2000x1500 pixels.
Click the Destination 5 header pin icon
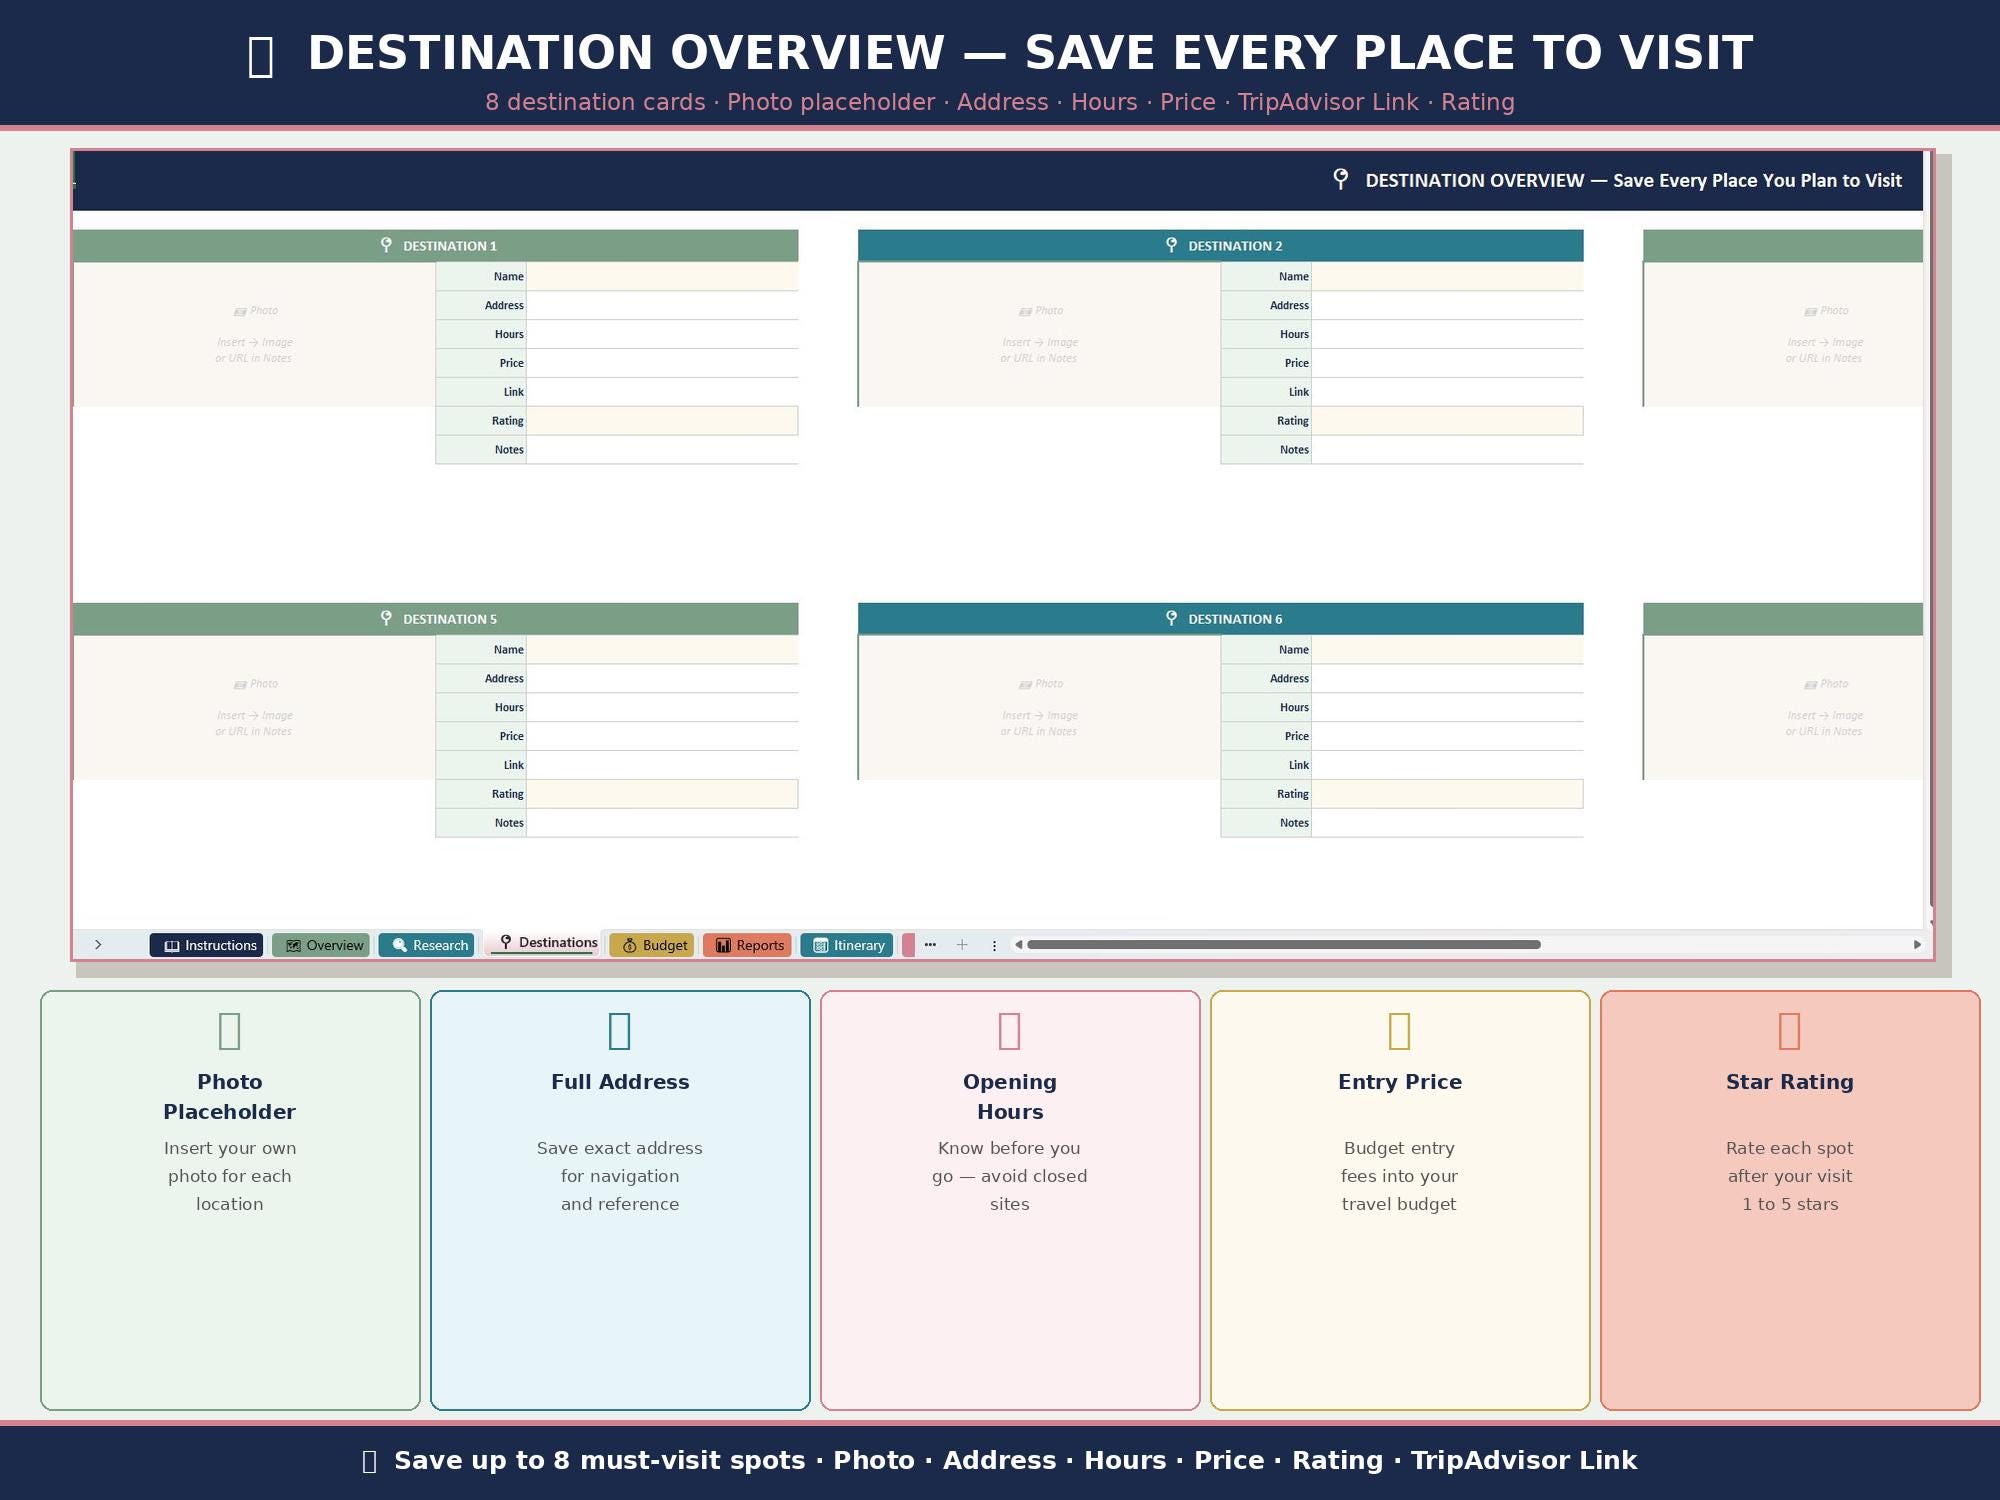[386, 618]
